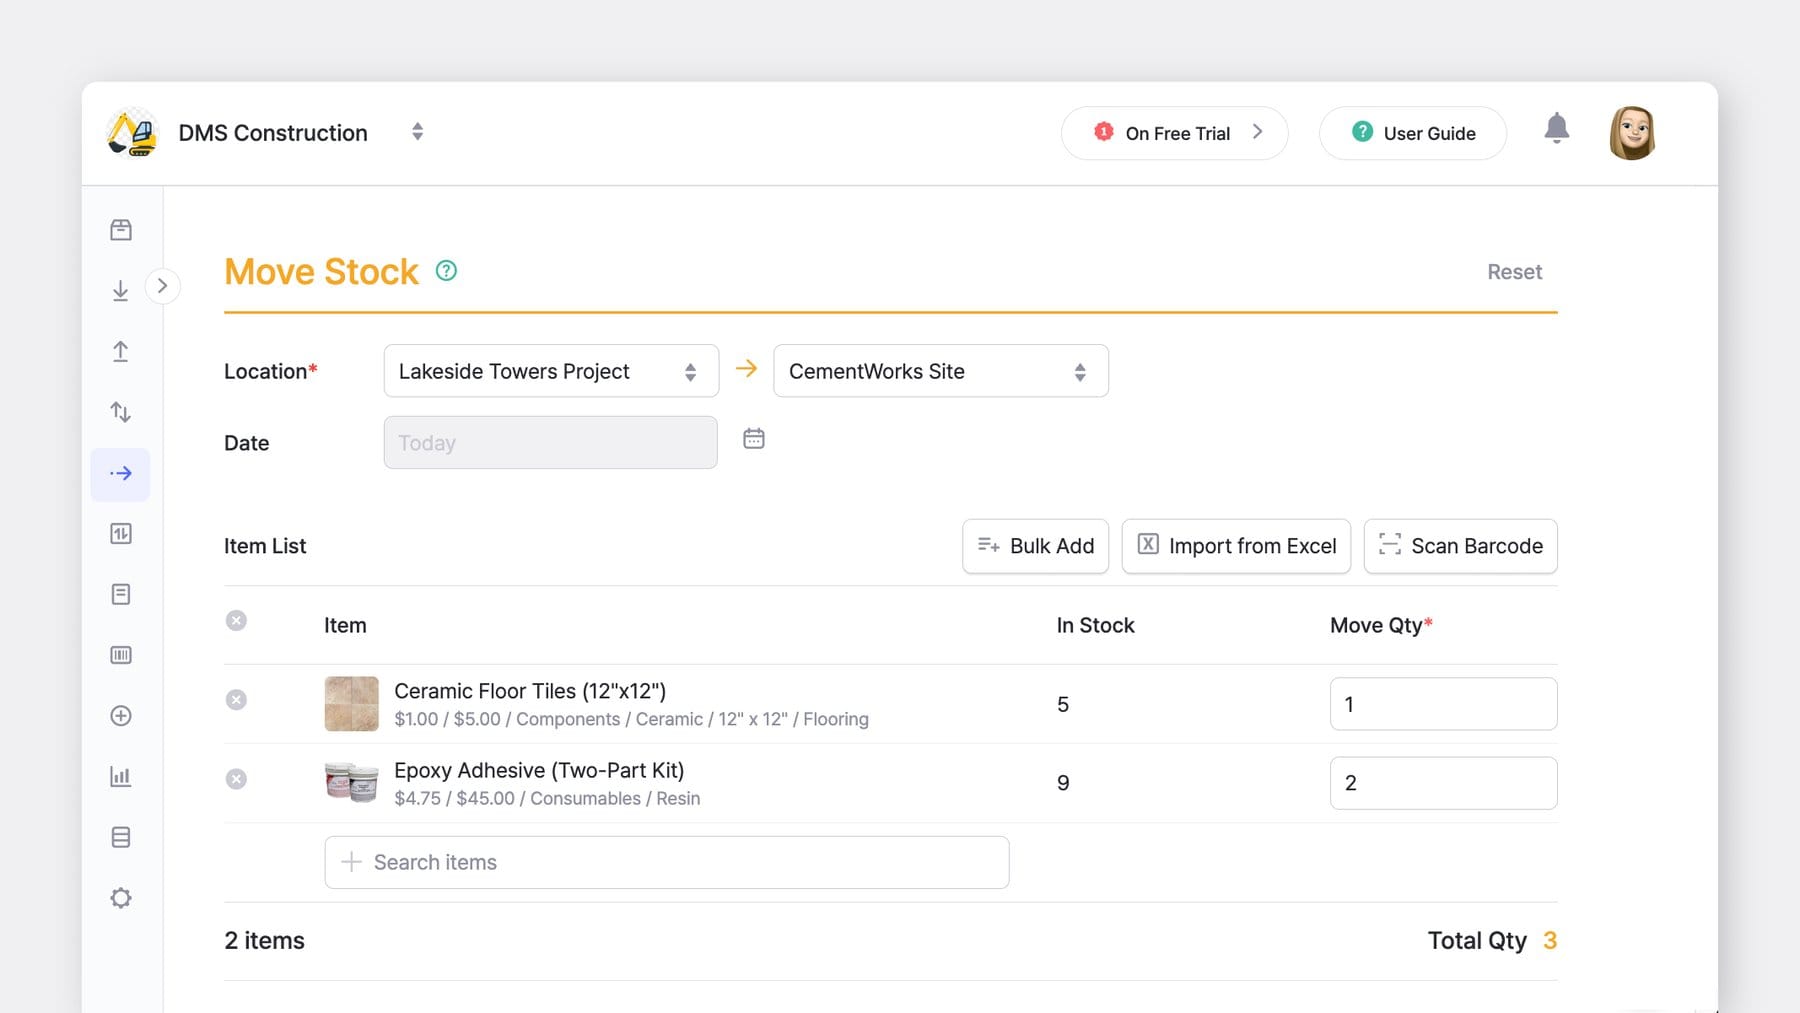This screenshot has width=1800, height=1013.
Task: Open the settings gear in sidebar
Action: (x=120, y=897)
